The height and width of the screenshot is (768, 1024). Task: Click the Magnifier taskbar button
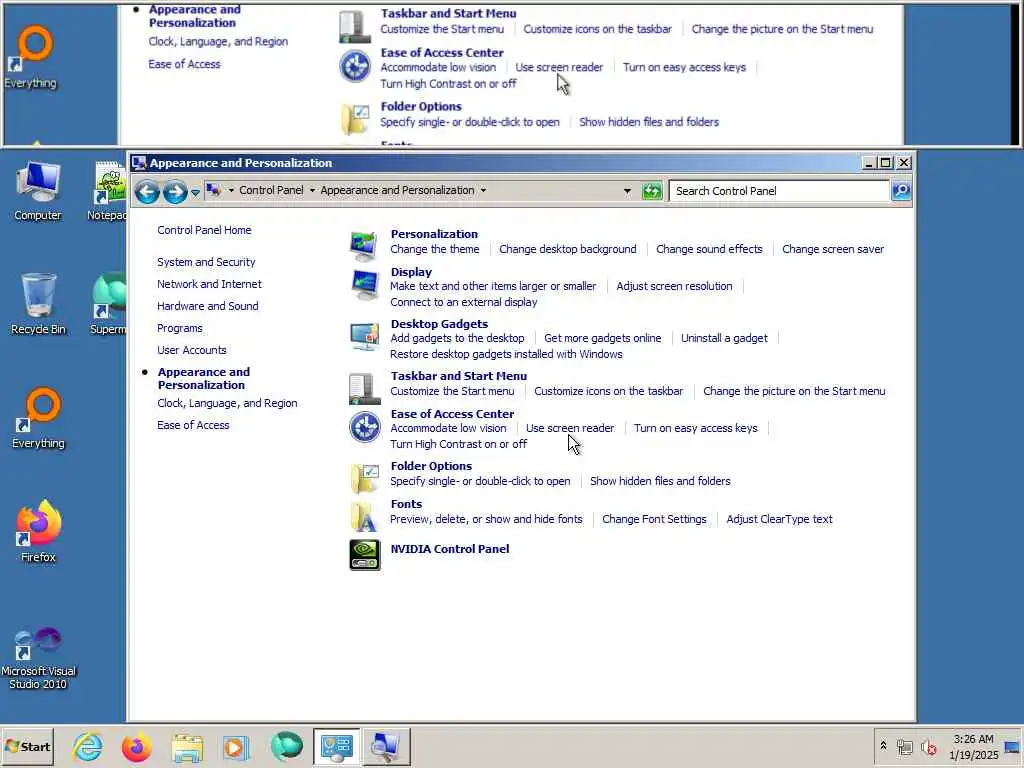pyautogui.click(x=387, y=746)
